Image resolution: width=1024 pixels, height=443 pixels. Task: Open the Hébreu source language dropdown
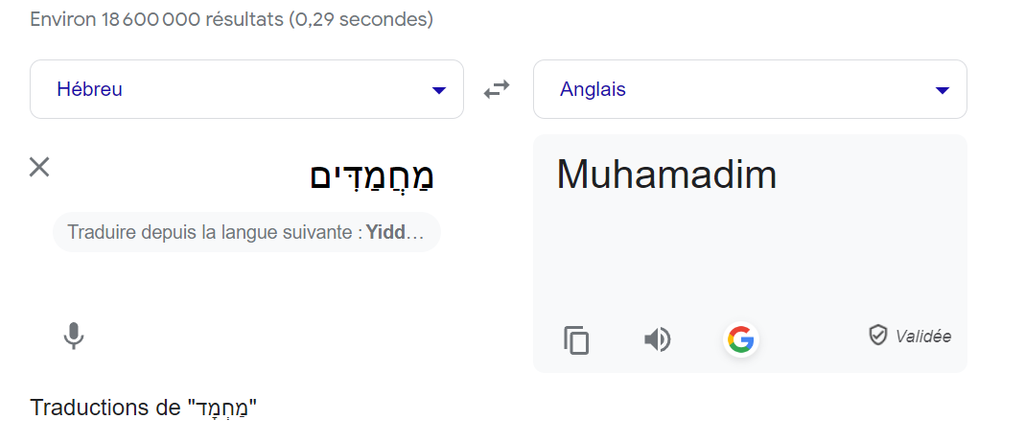(246, 90)
